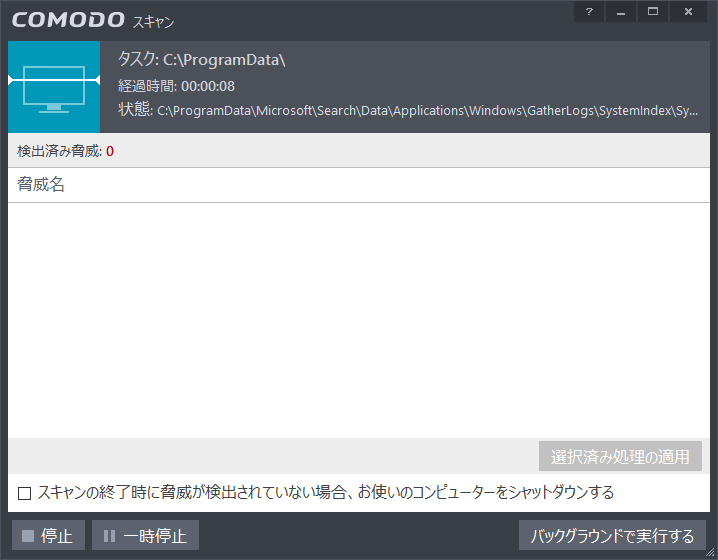This screenshot has width=718, height=560.
Task: Click the window resize grip
Action: coord(711,553)
